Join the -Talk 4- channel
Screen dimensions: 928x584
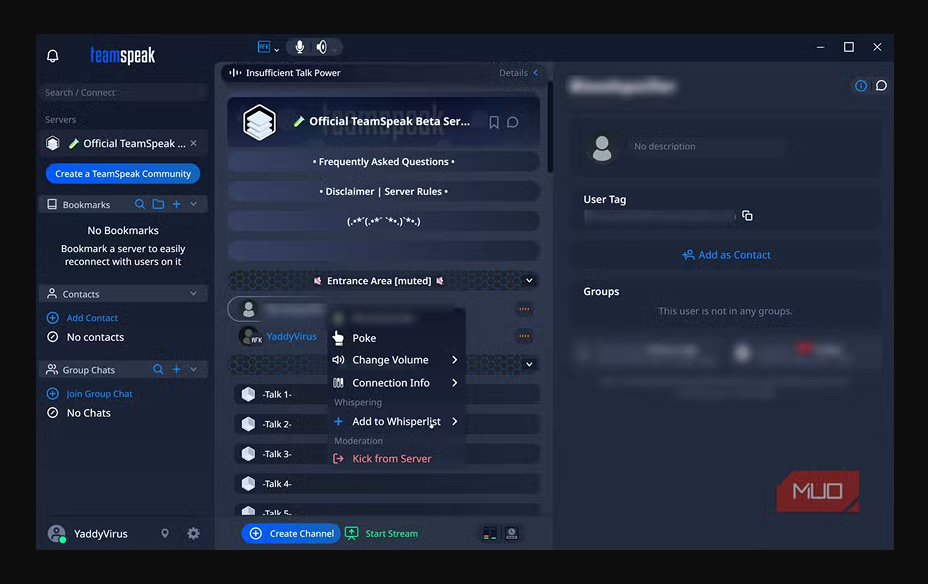click(x=386, y=483)
